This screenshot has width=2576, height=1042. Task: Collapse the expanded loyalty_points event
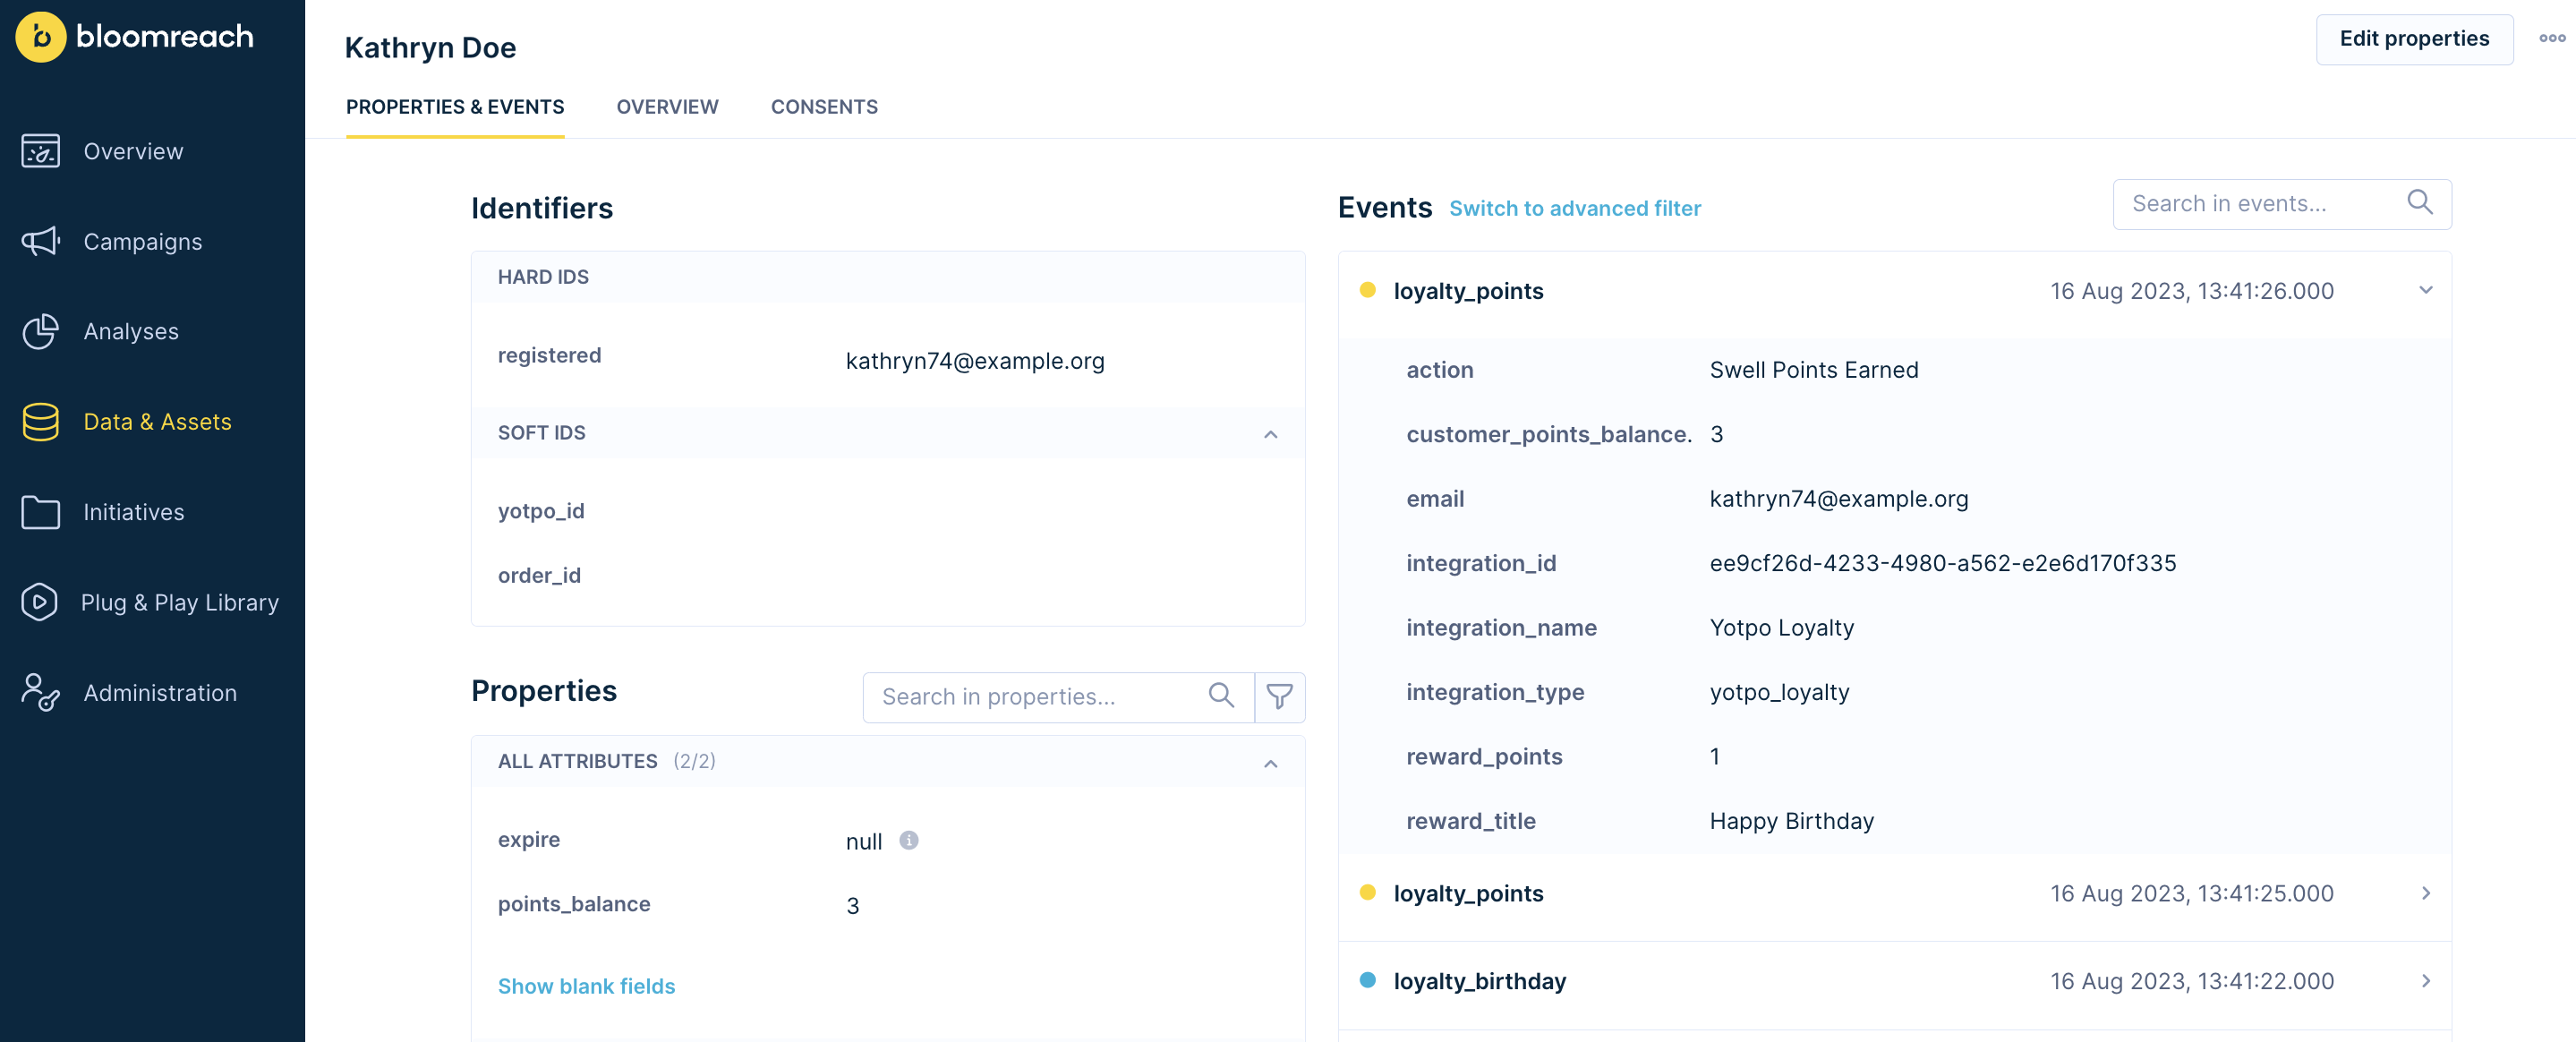click(2425, 290)
